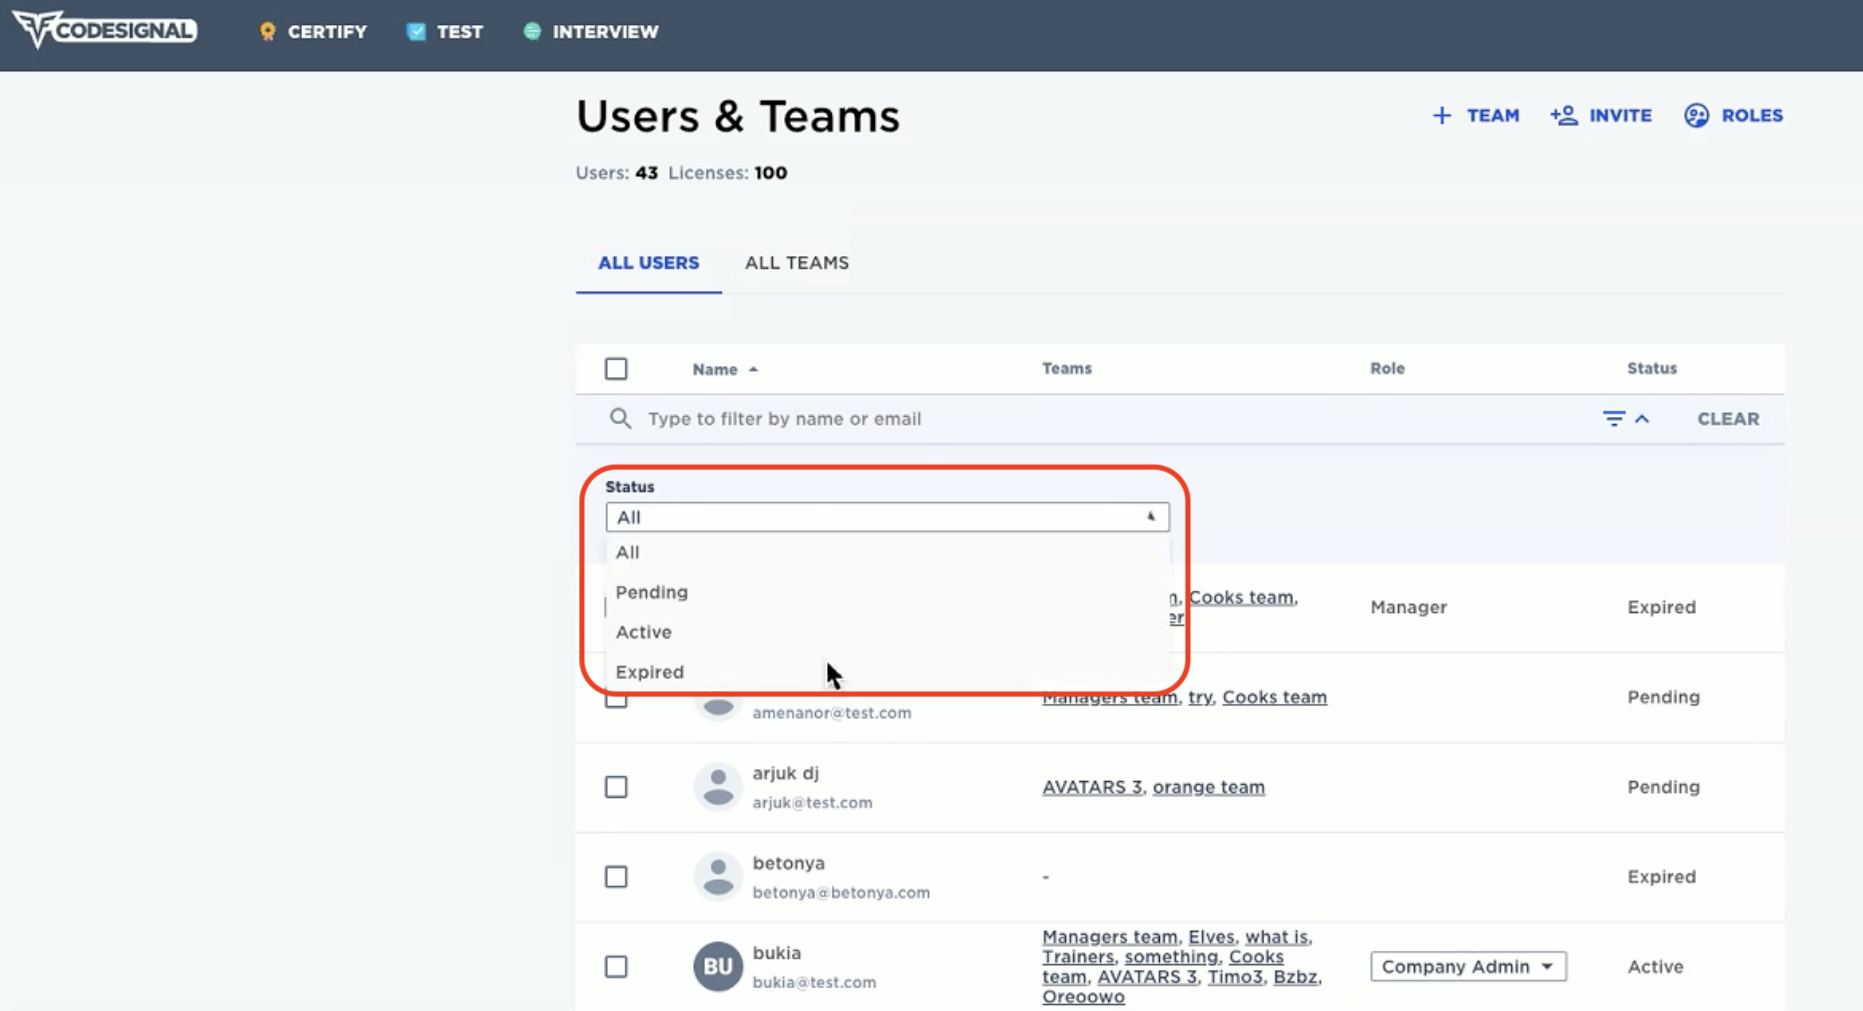Open the TEST section from top navigation
Screen dimensions: 1863x1011
point(444,31)
